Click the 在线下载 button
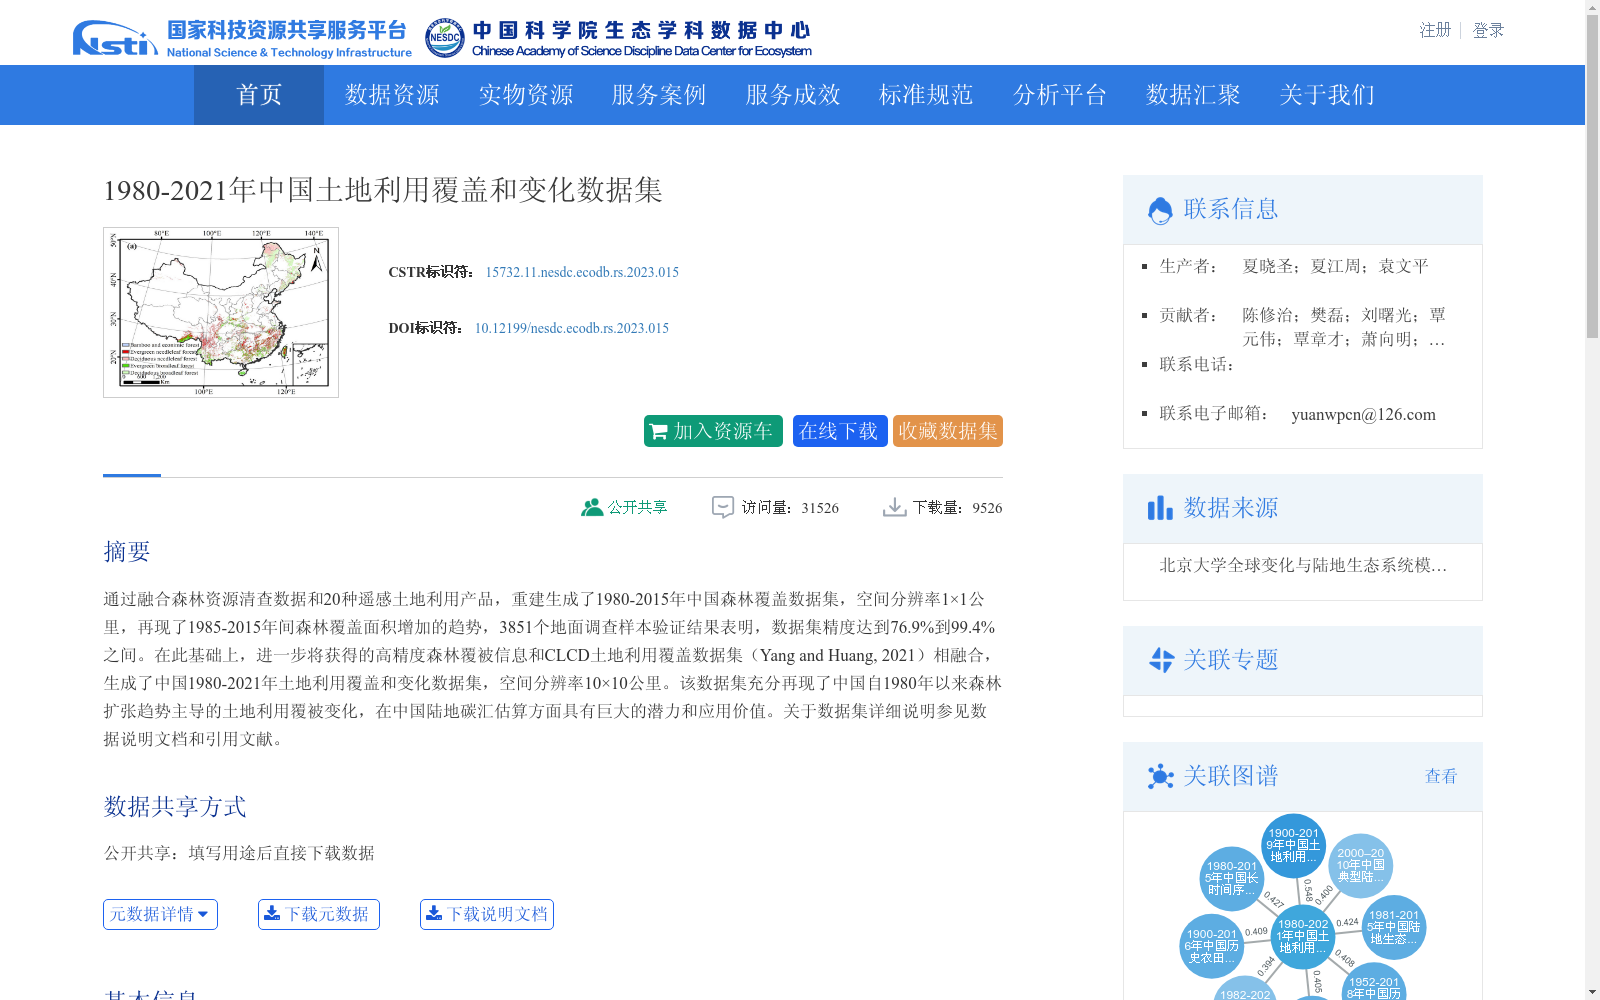Screen dimensions: 1600x1000 point(840,431)
